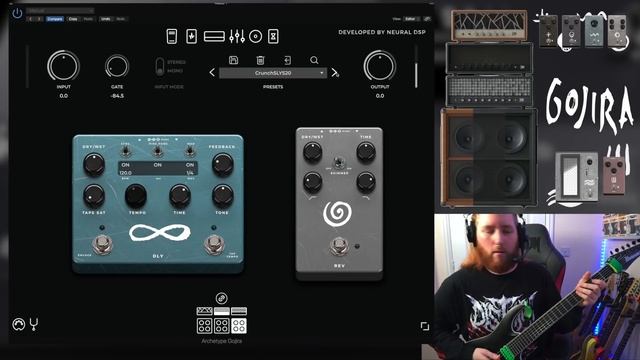Toggle the delay pedal Mod switch
This screenshot has width=640, height=360.
pos(190,152)
